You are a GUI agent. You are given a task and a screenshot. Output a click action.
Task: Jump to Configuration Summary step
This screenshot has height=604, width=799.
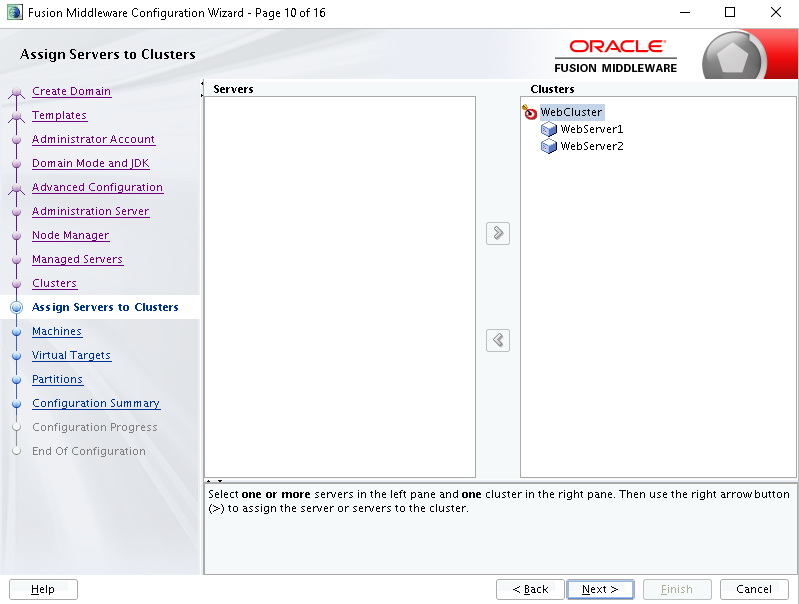coord(96,403)
